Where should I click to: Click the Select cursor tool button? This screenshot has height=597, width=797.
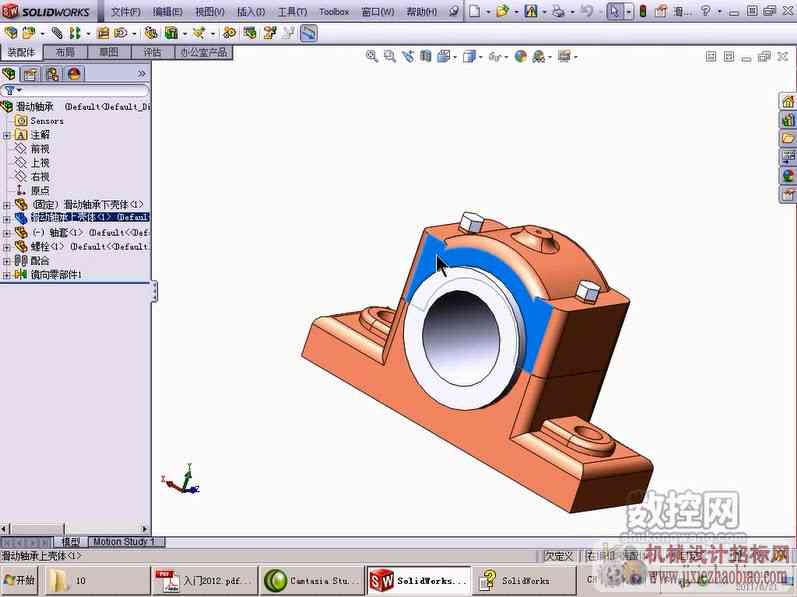click(615, 11)
